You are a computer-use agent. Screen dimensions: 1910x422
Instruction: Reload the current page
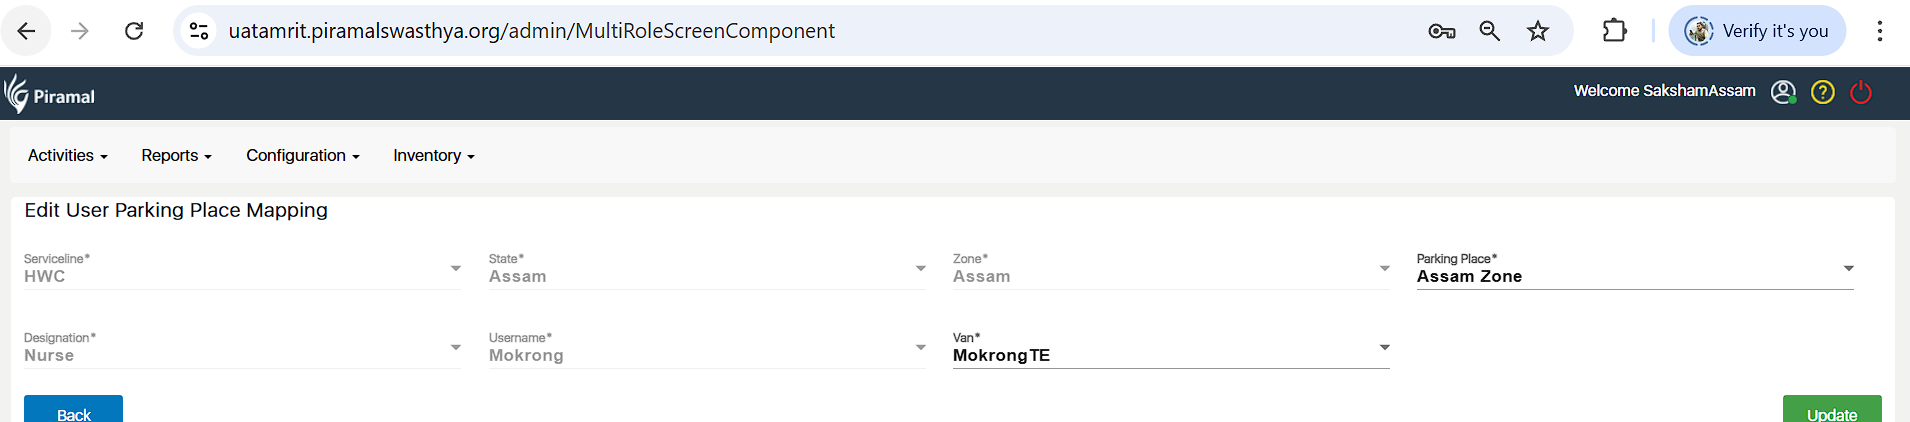(x=134, y=31)
